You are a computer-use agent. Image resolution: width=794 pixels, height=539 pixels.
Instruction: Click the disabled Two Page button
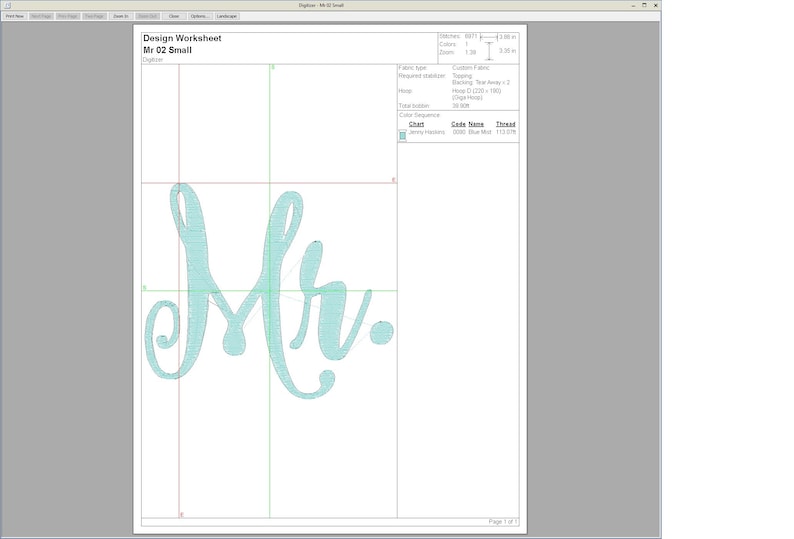point(94,16)
